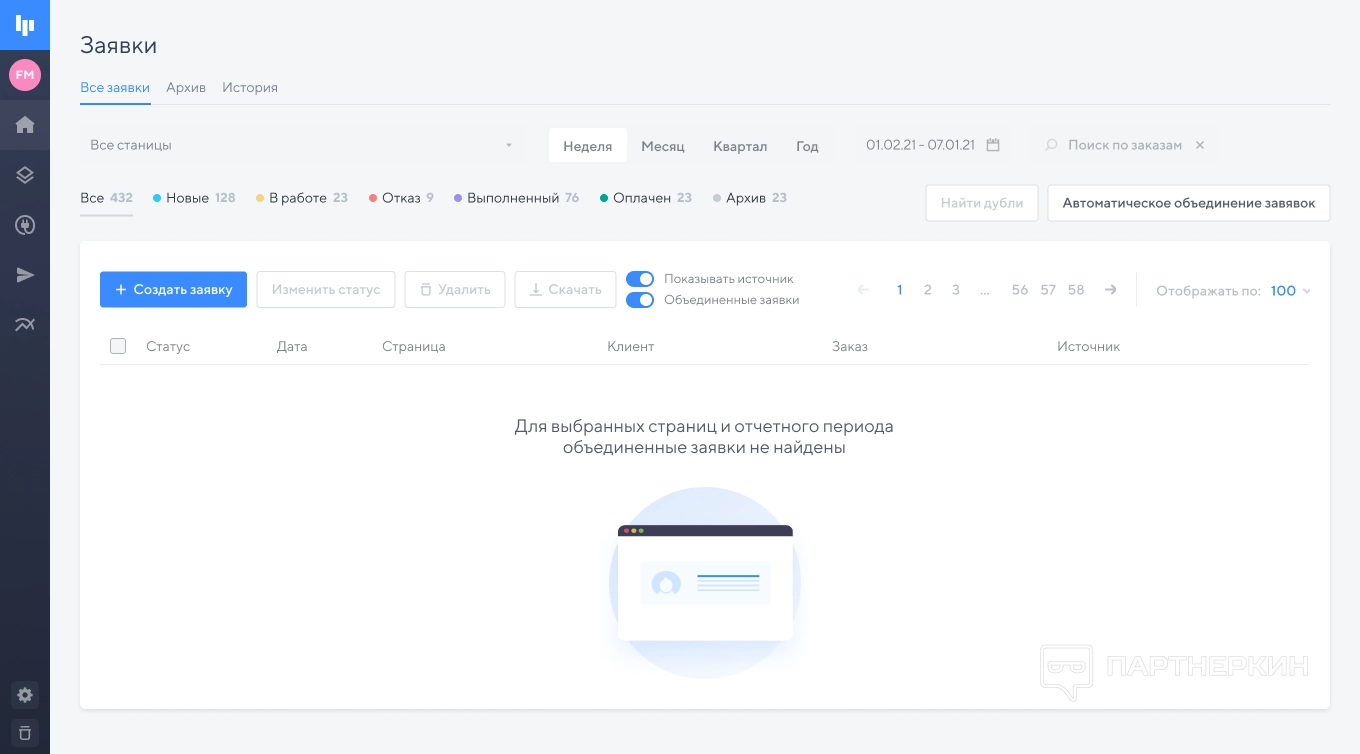Click the Создать заявку button
The image size is (1360, 754).
(173, 289)
